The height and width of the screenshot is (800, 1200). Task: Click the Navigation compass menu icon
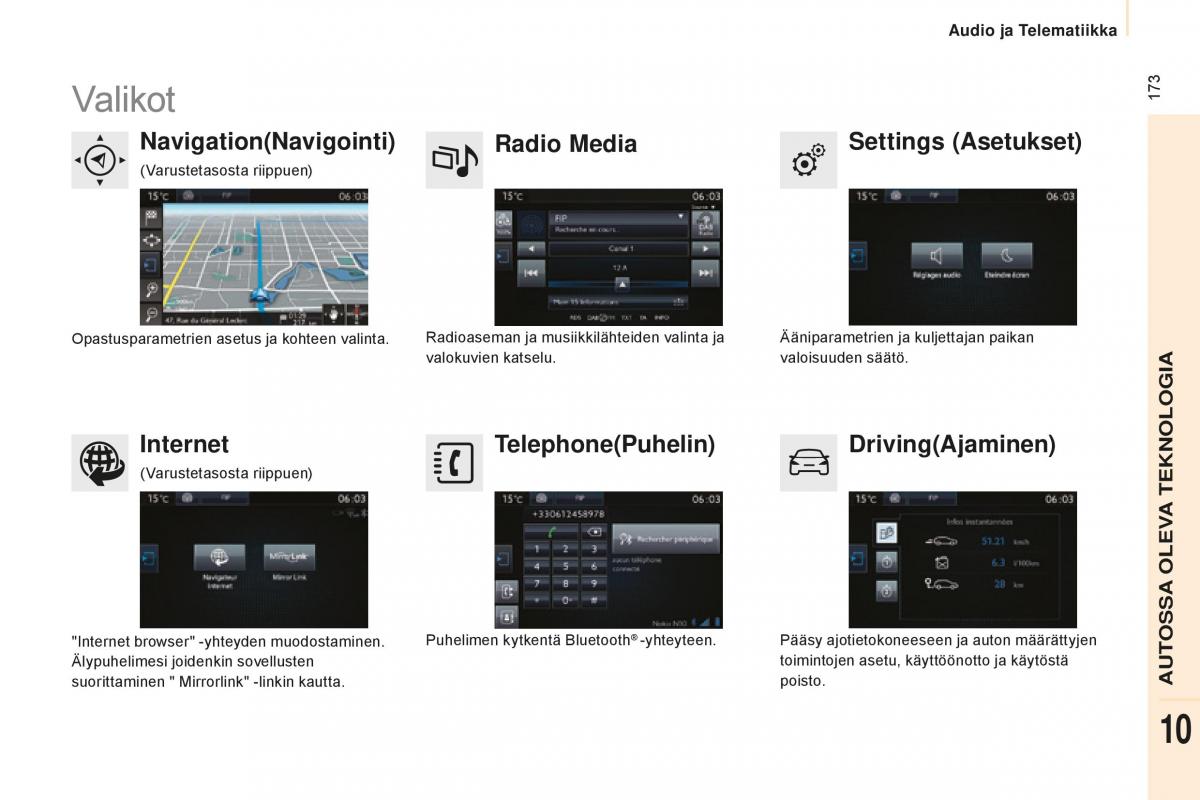[x=100, y=159]
